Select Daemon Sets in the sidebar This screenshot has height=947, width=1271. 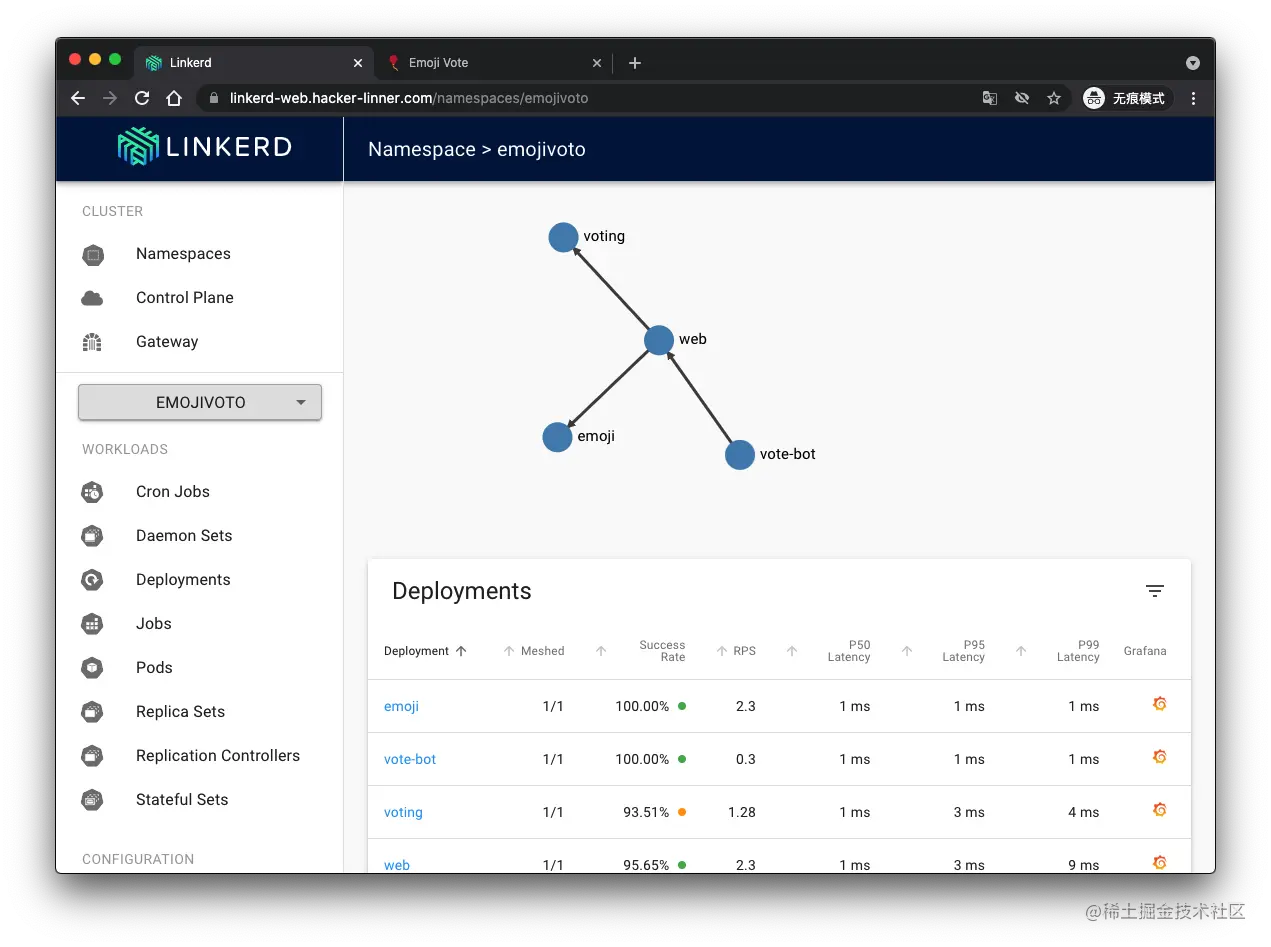(x=184, y=536)
